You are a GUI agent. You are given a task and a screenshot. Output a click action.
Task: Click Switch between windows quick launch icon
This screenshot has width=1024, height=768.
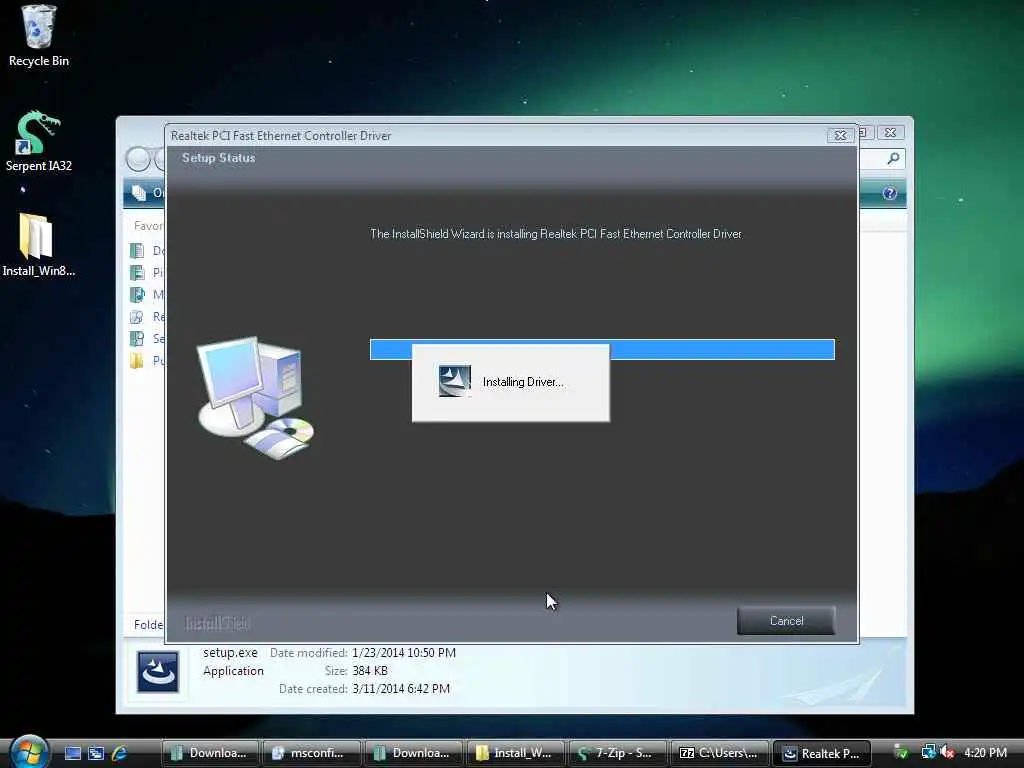95,753
